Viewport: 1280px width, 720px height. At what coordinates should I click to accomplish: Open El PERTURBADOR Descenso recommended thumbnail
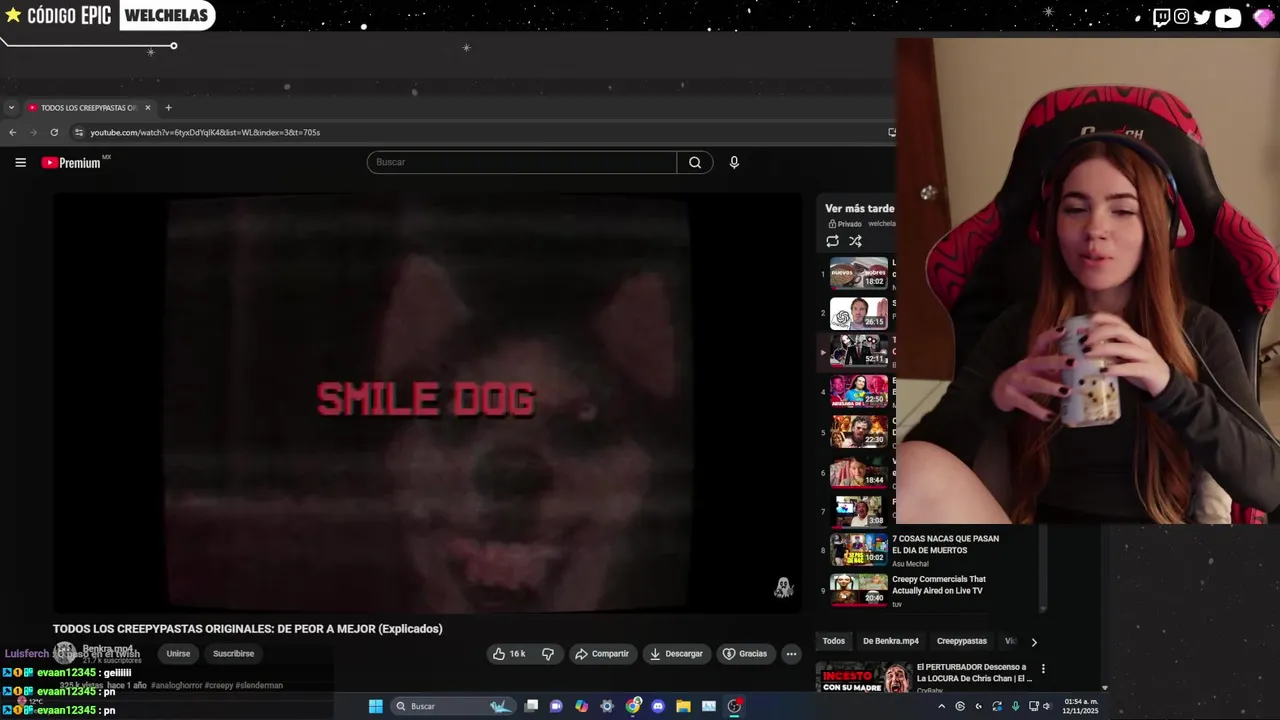pos(864,678)
